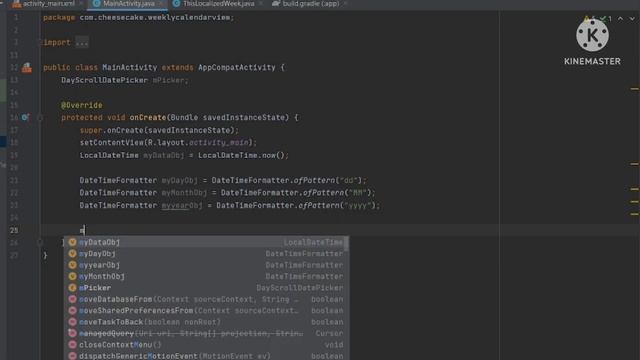
Task: Click line number 25 in the gutter
Action: (x=14, y=231)
